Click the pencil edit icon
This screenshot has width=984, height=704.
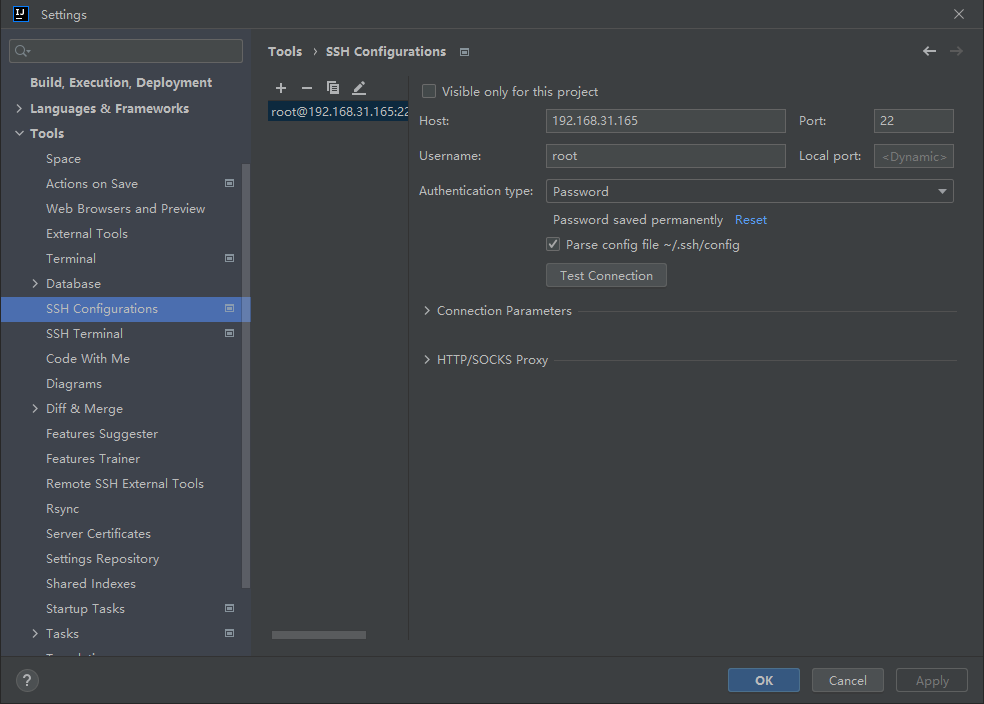(359, 88)
